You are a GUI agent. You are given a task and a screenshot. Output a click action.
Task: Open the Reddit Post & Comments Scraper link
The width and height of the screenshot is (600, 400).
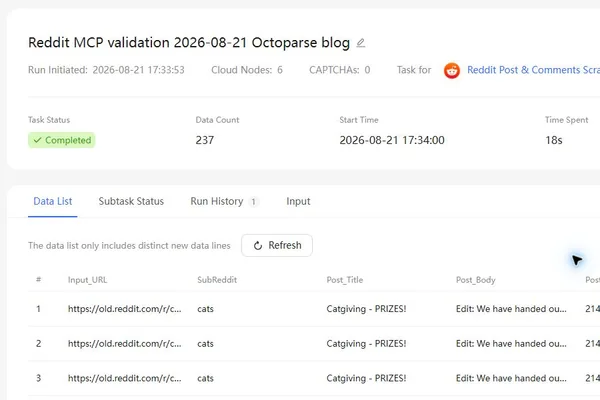[x=533, y=70]
